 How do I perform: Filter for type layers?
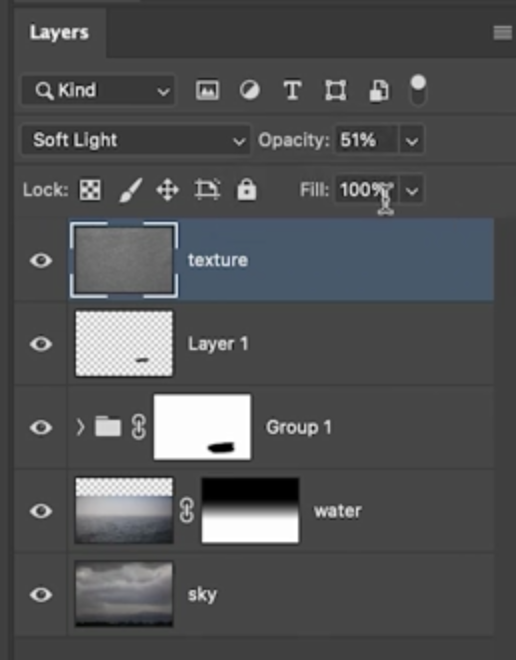click(x=292, y=90)
